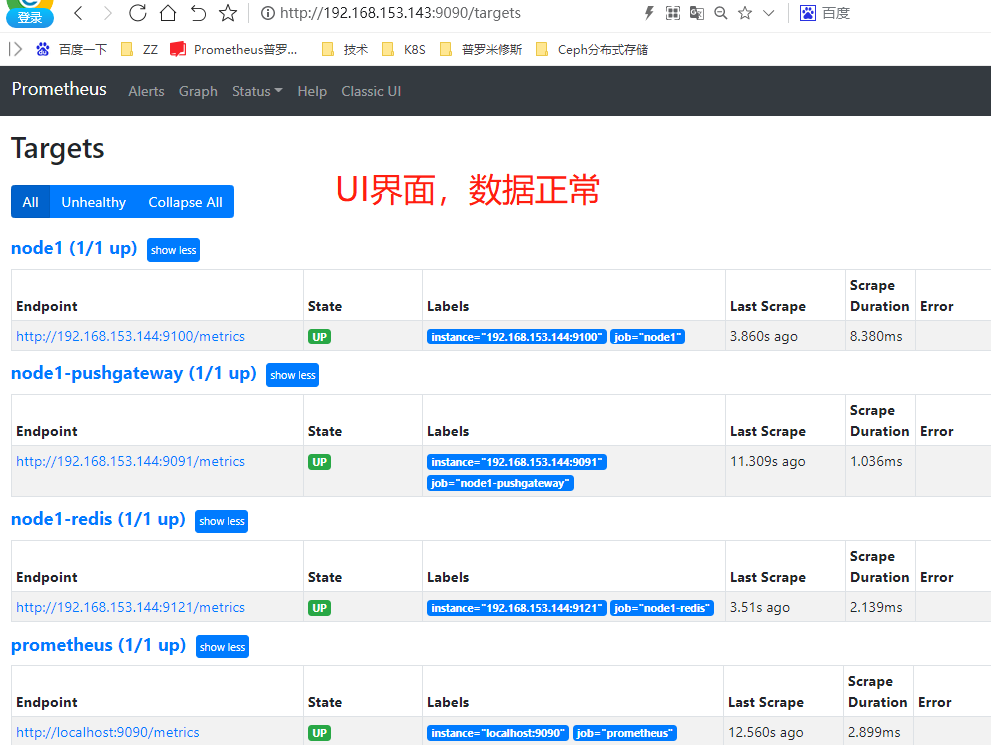Click the 登录 login badge
991x745 pixels.
point(30,17)
